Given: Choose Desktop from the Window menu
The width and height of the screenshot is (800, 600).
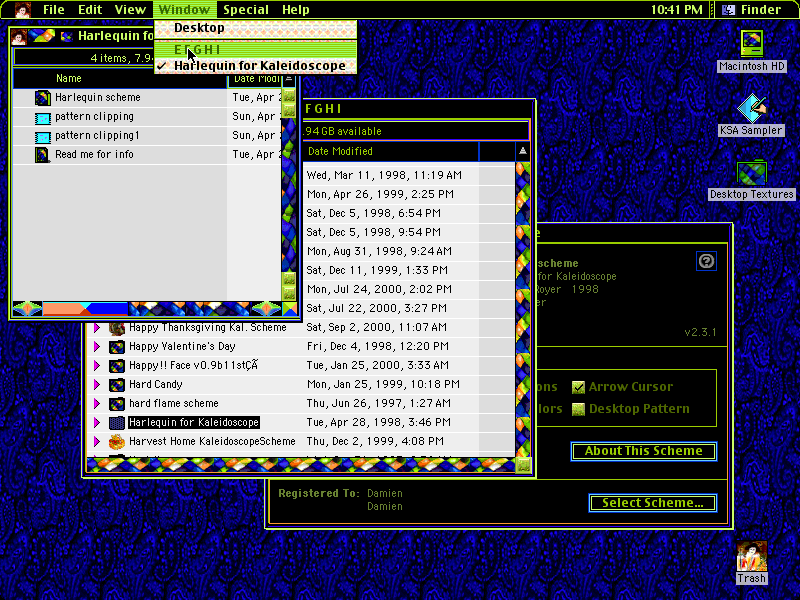Looking at the screenshot, I should [255, 28].
